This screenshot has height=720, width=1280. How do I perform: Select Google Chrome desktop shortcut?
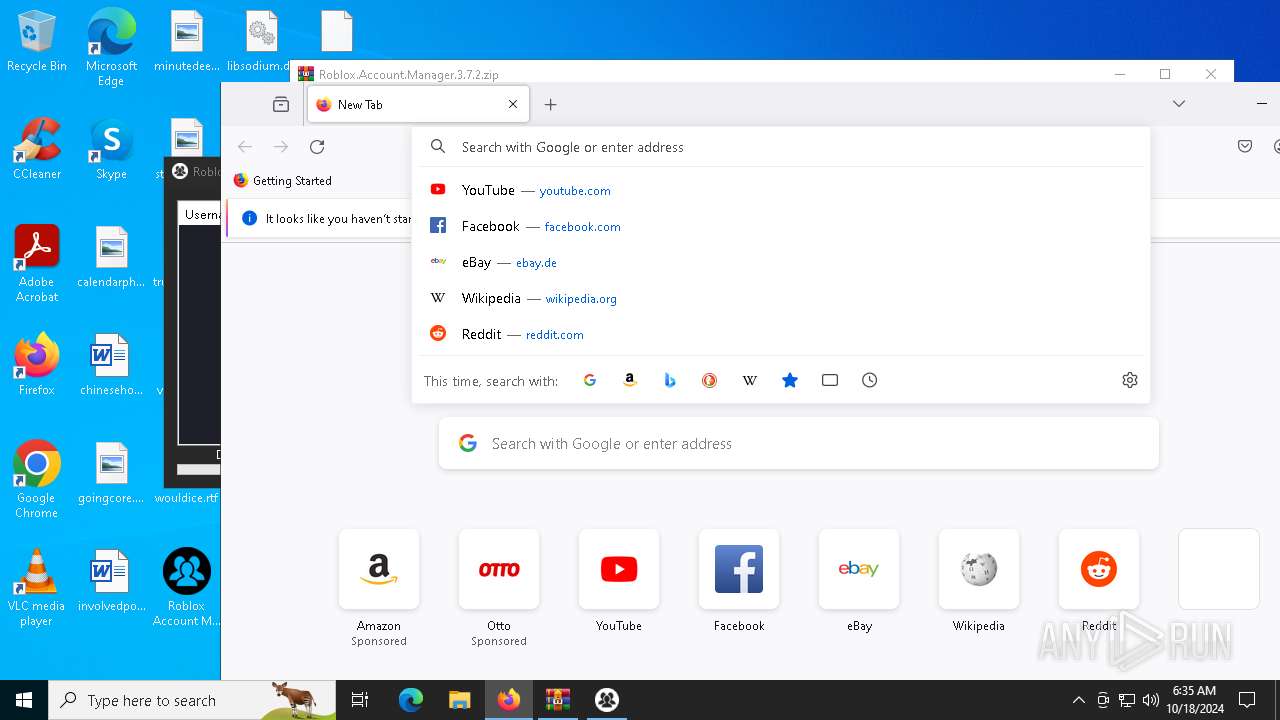point(37,480)
